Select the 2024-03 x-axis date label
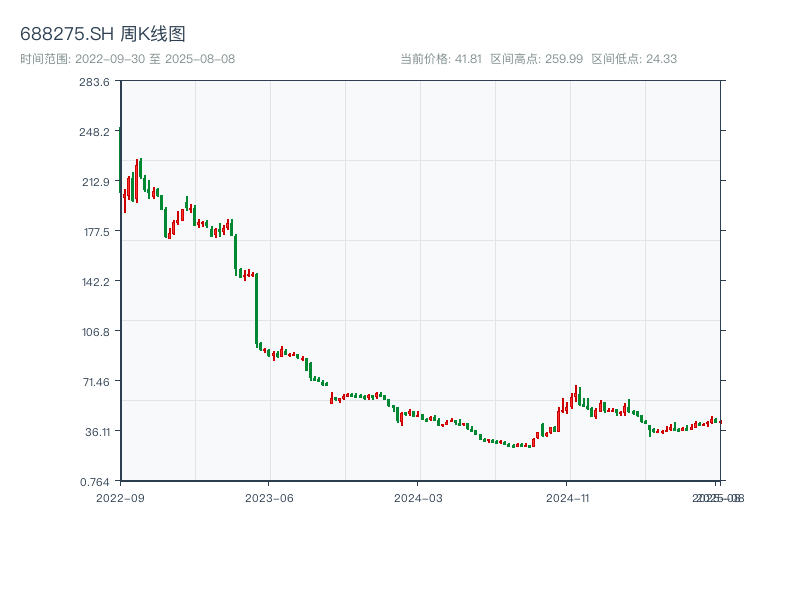This screenshot has height=600, width=800. [x=419, y=497]
